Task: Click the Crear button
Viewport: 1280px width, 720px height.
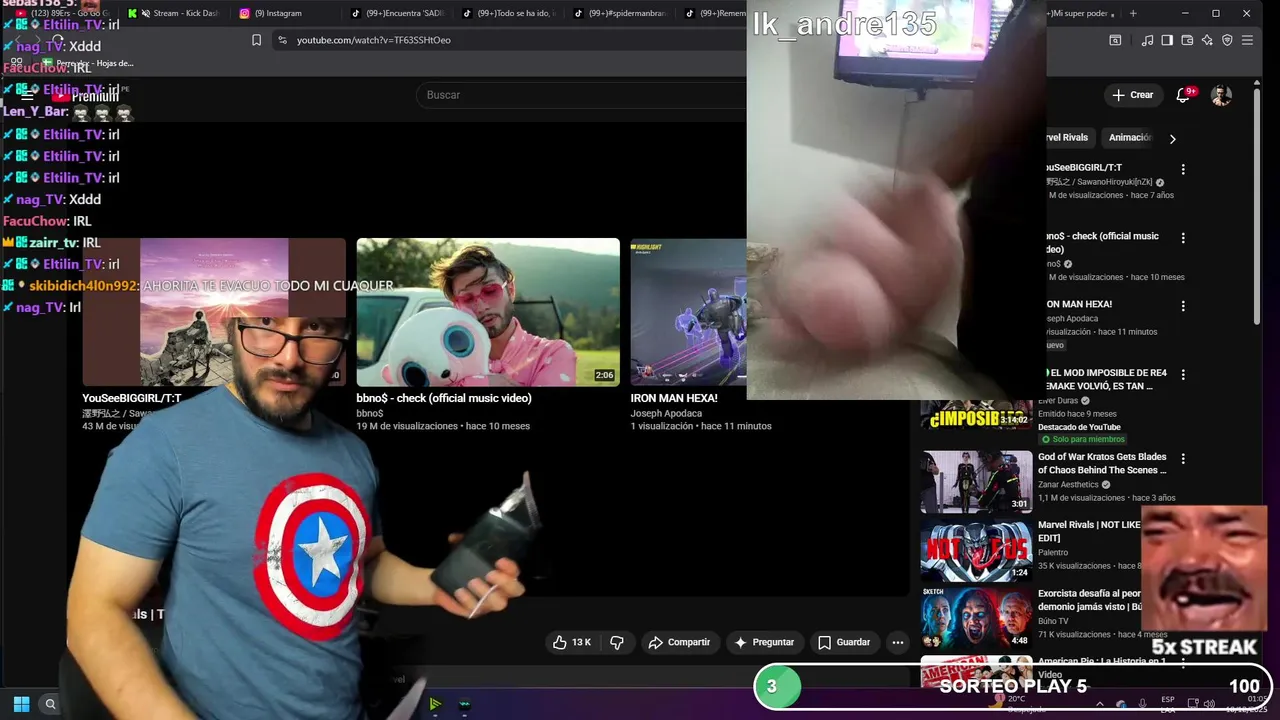Action: (x=1133, y=95)
